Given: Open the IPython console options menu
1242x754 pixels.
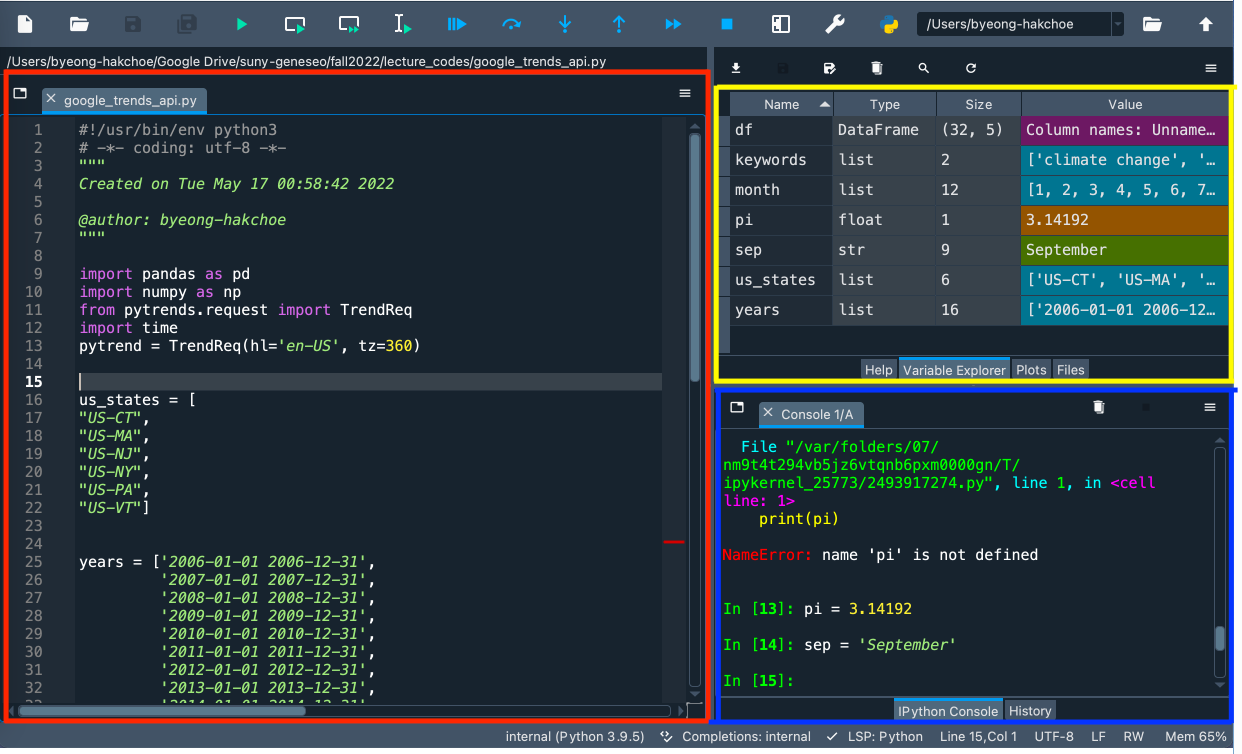Looking at the screenshot, I should click(1210, 407).
